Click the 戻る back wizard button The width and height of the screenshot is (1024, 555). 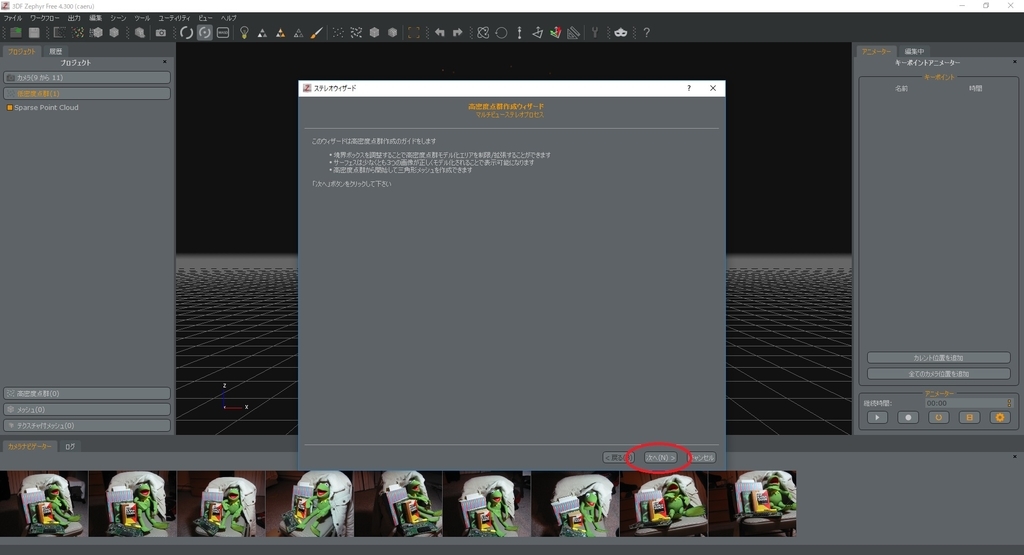pyautogui.click(x=618, y=458)
